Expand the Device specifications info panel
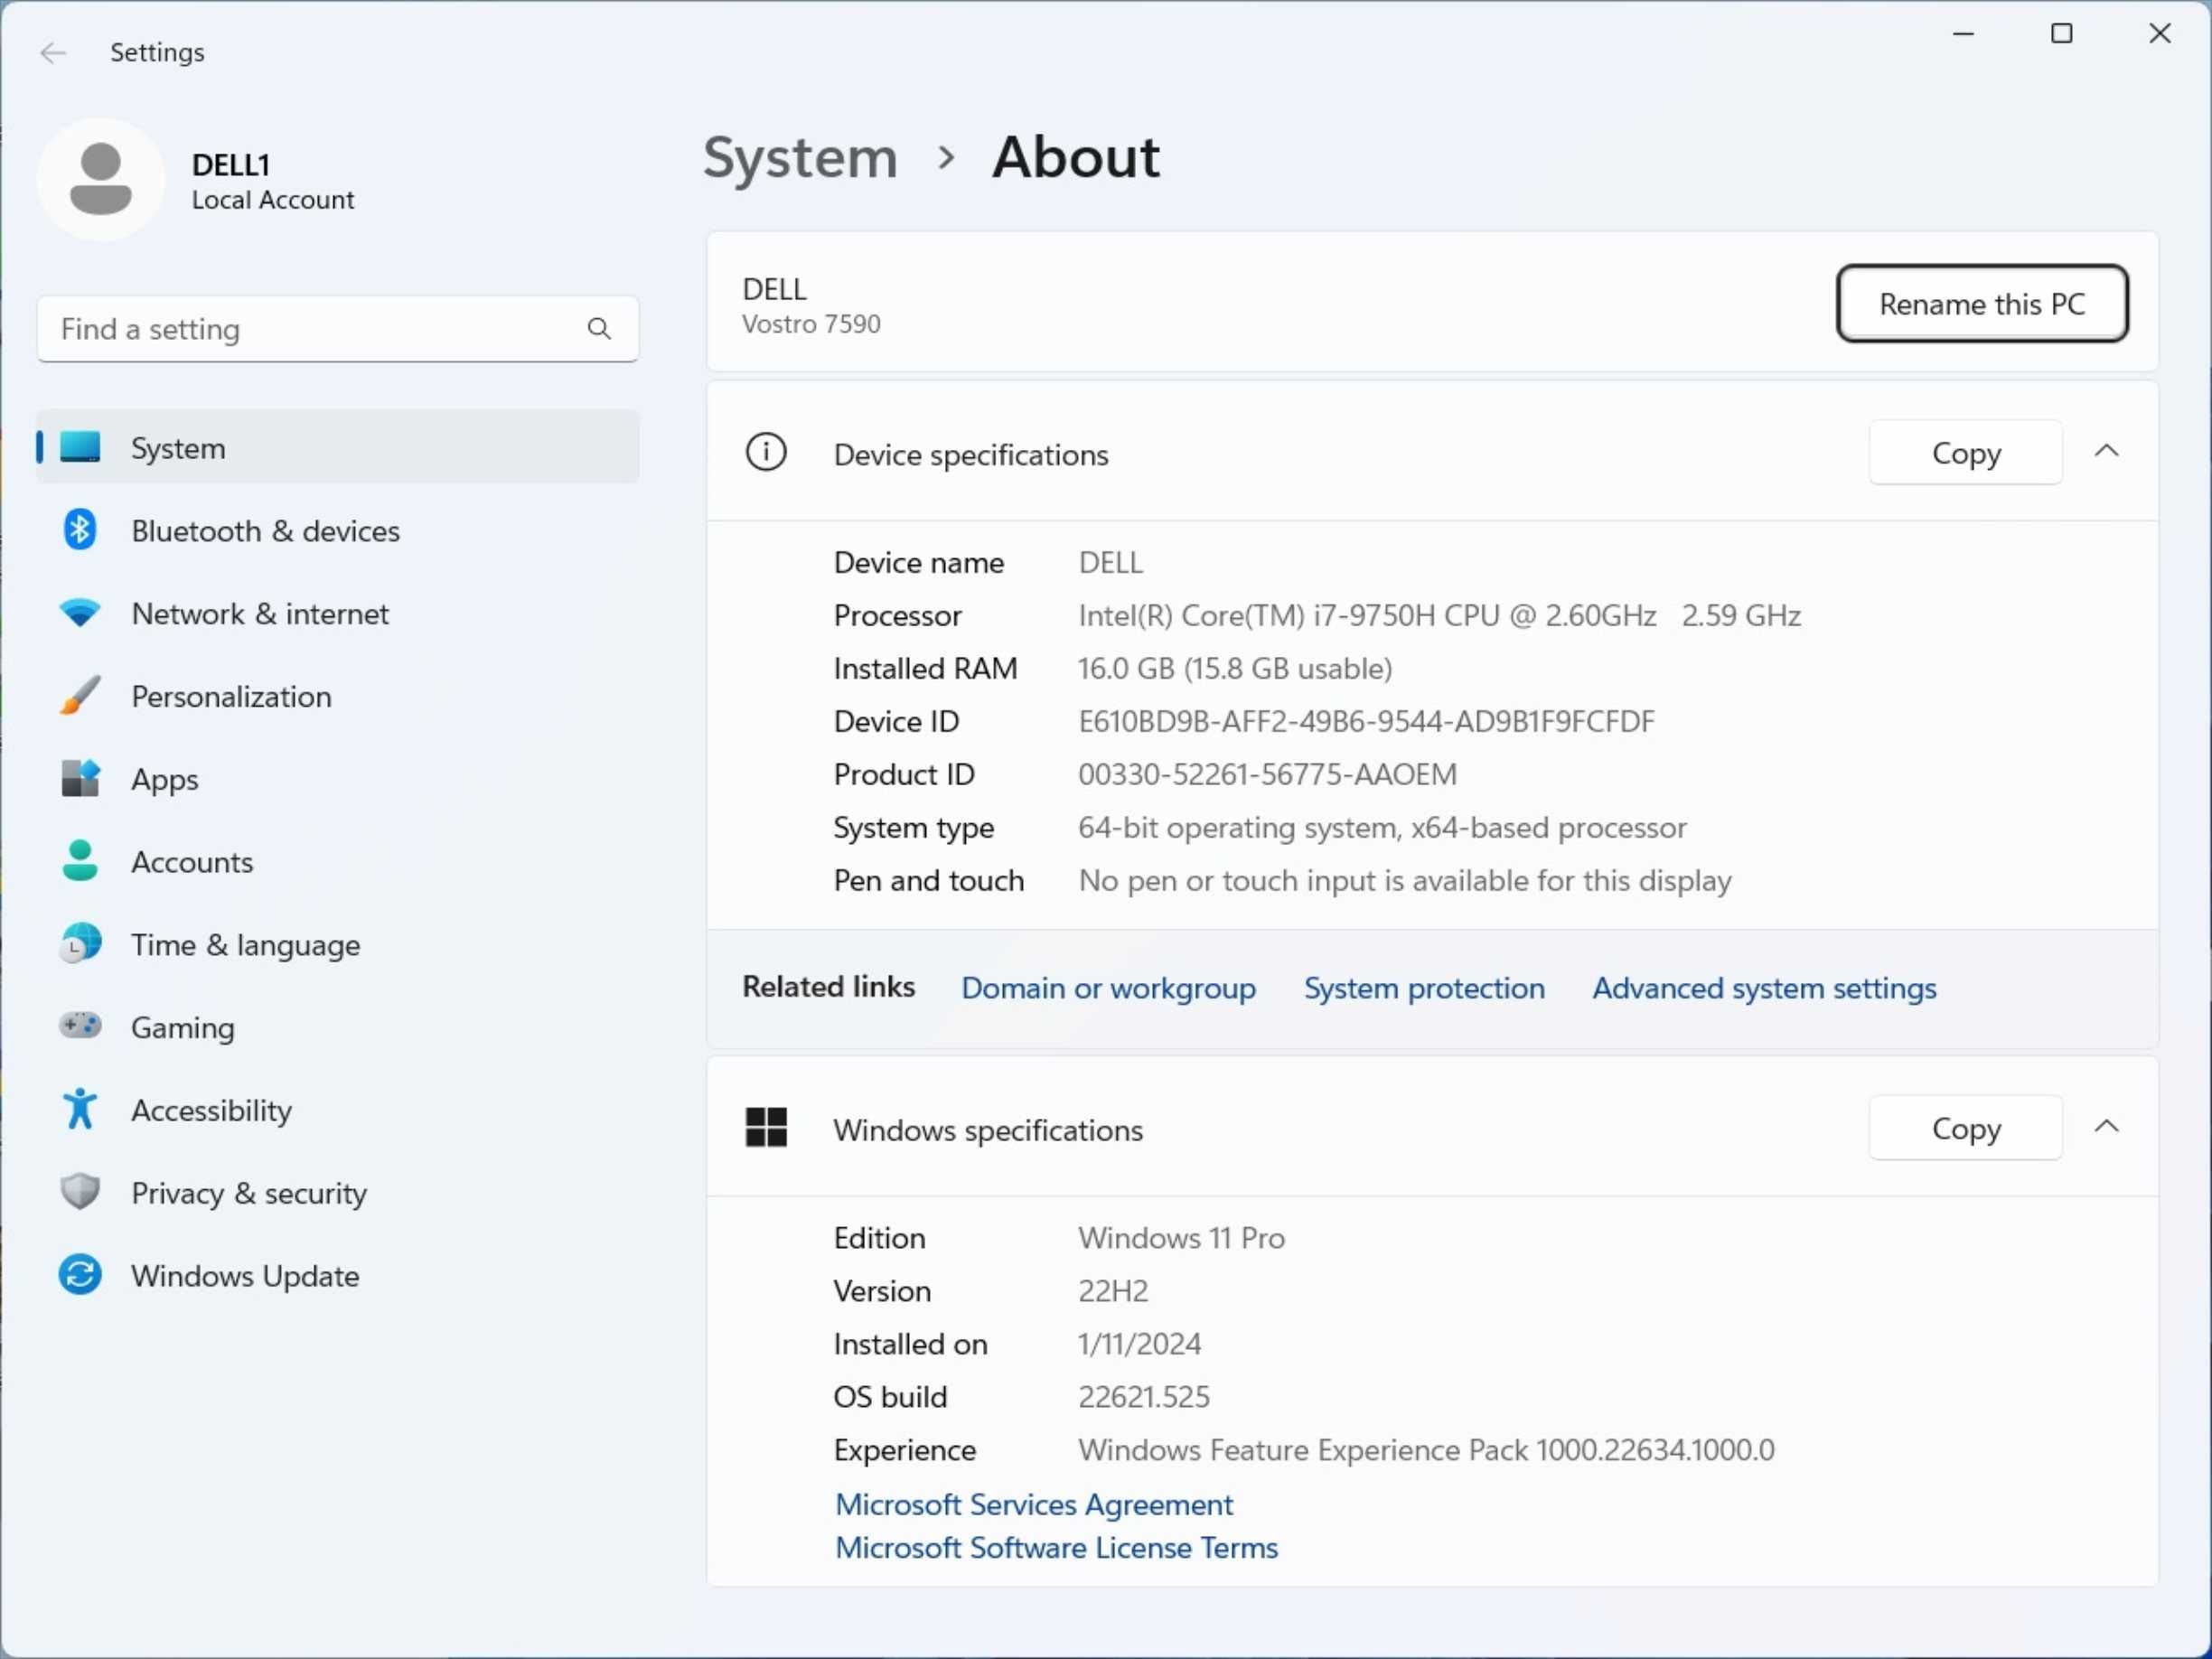The image size is (2212, 1659). click(x=2105, y=452)
